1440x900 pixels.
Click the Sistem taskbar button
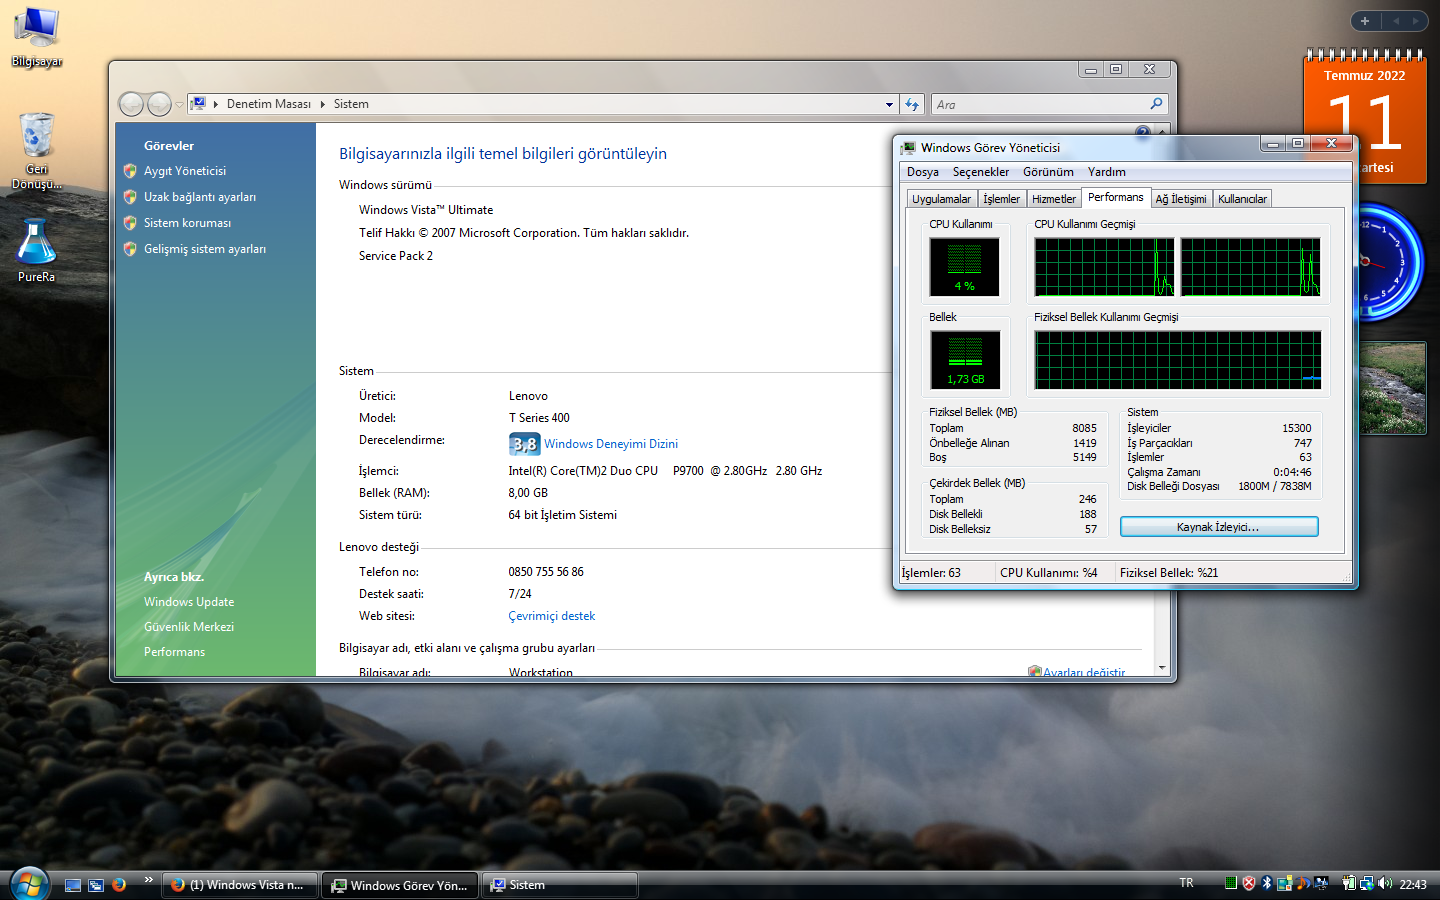click(560, 885)
